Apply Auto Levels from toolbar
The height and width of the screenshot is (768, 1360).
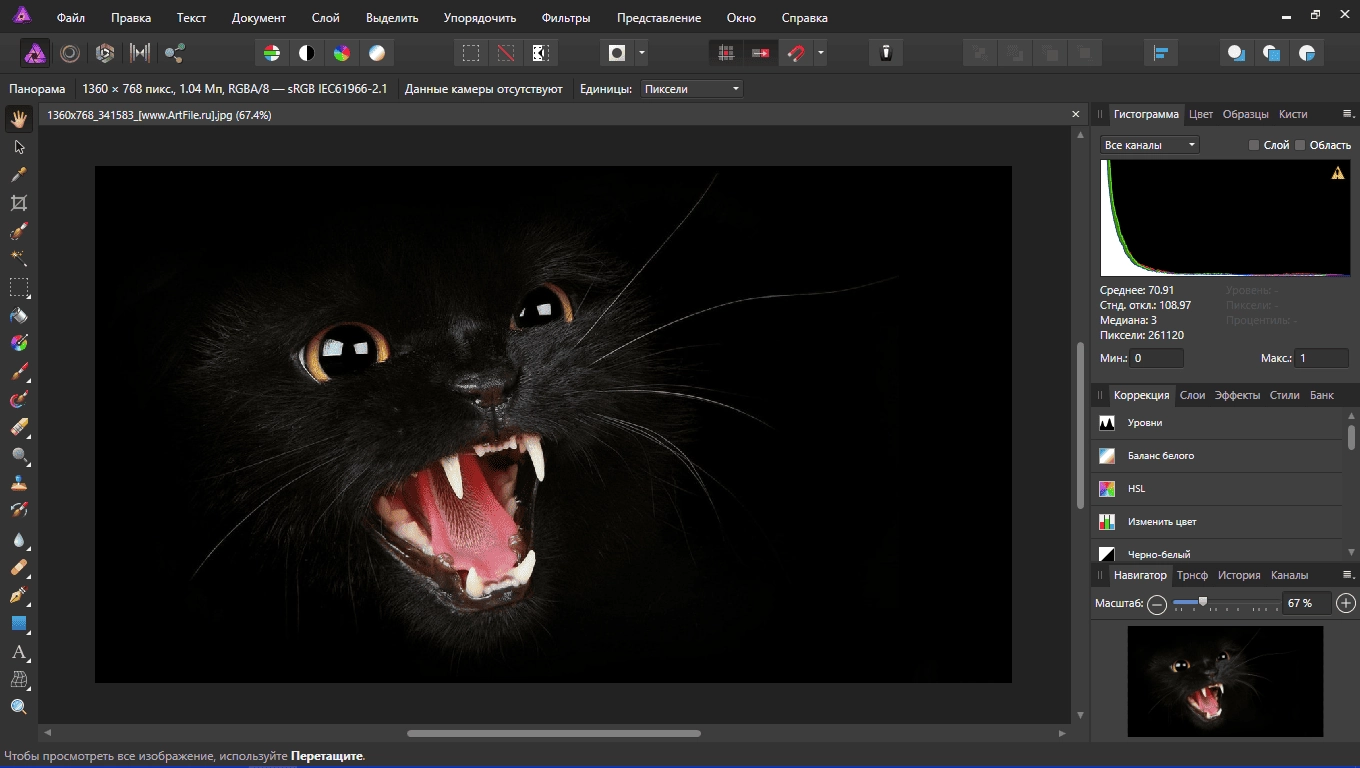coord(271,53)
